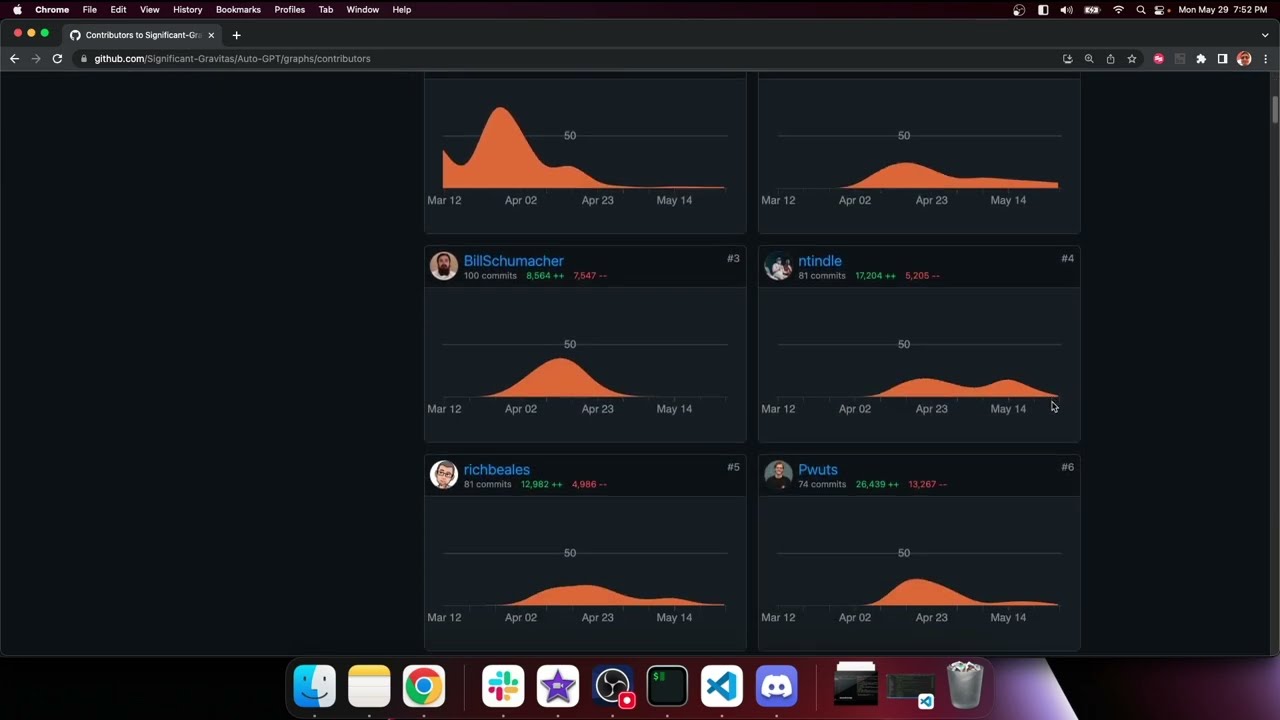1280x720 pixels.
Task: Open the Chrome profile avatar
Action: [x=1244, y=59]
